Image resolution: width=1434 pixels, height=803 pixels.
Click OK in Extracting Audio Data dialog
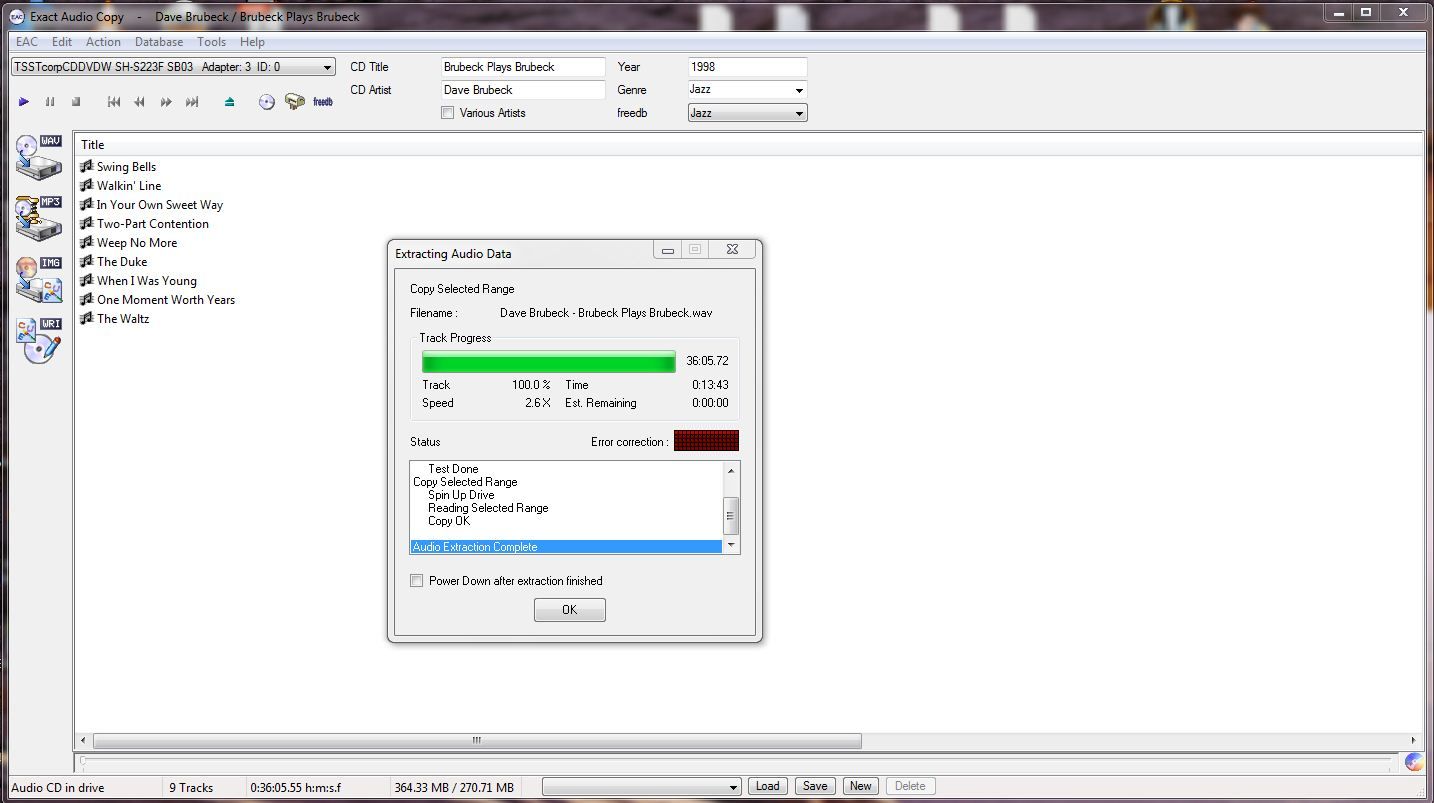570,610
